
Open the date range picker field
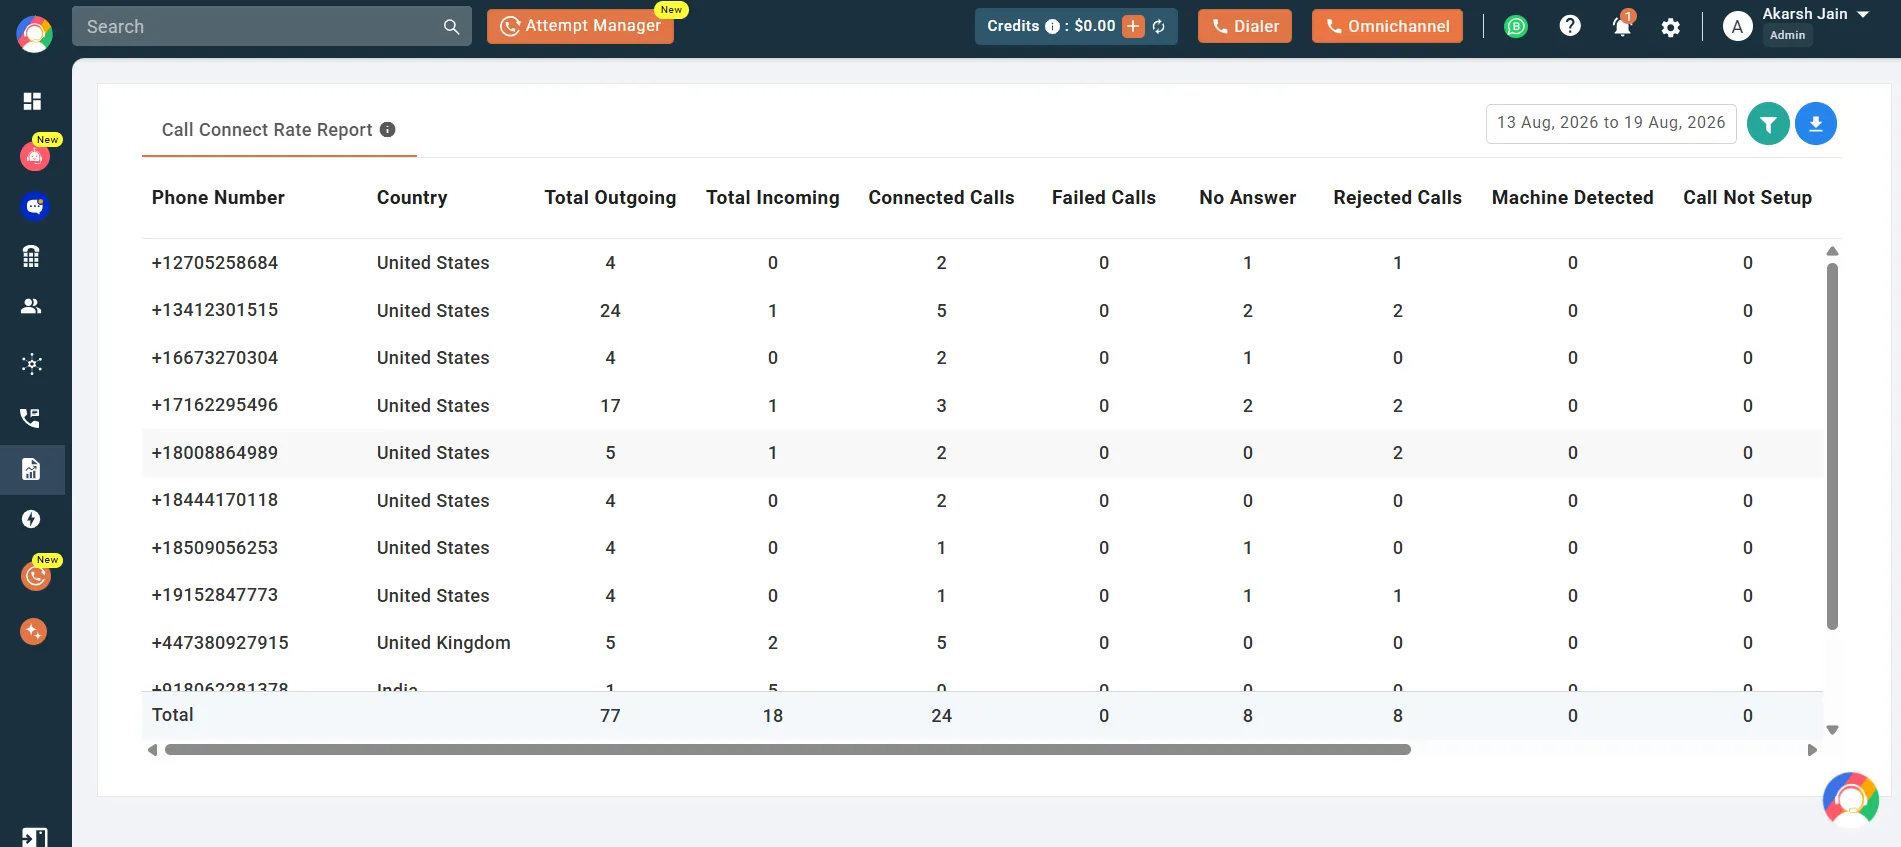pyautogui.click(x=1611, y=123)
